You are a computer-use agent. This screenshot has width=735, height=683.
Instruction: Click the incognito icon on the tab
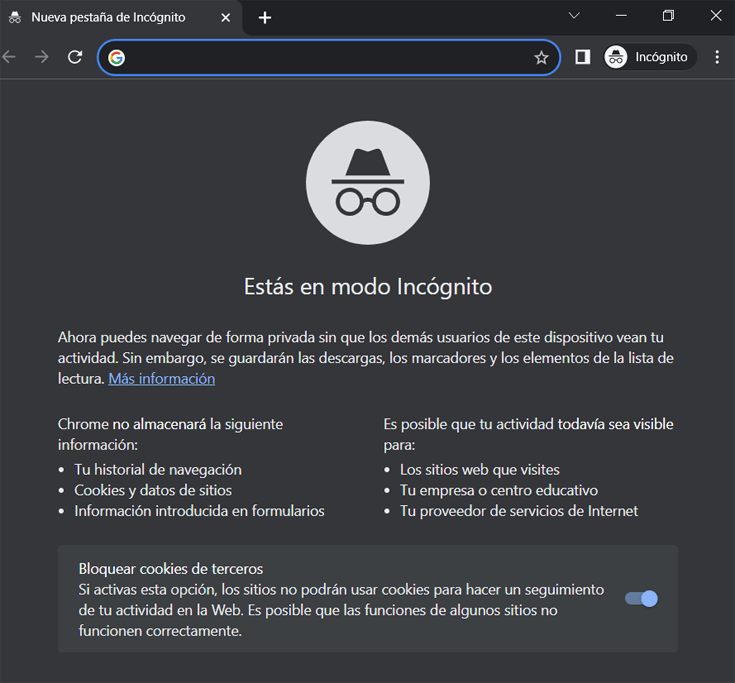pos(15,18)
